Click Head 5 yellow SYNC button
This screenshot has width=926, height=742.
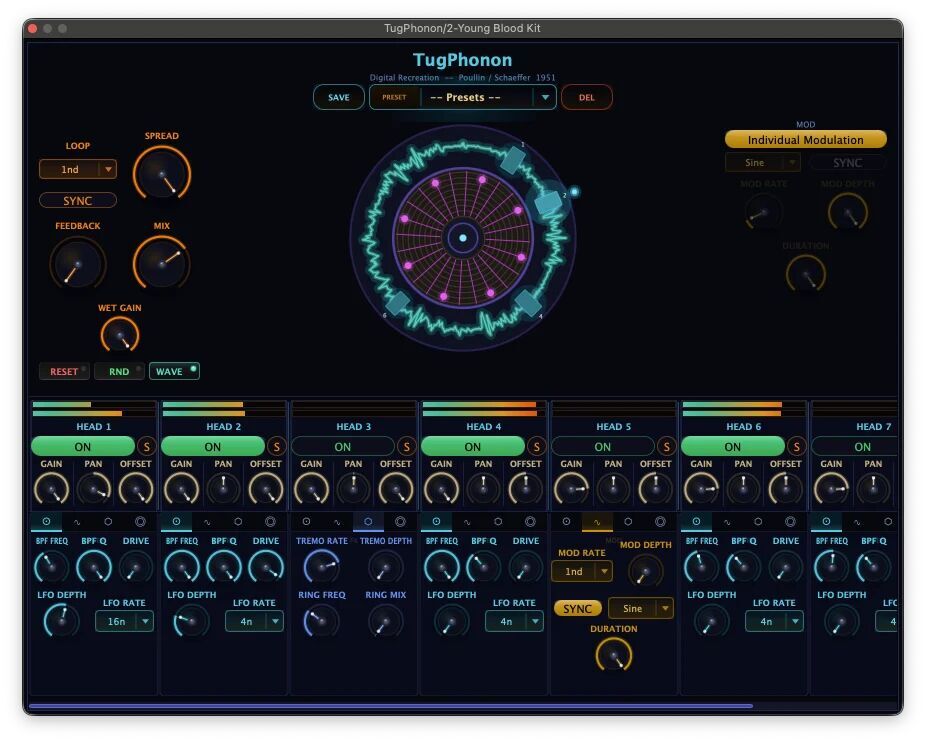(578, 608)
